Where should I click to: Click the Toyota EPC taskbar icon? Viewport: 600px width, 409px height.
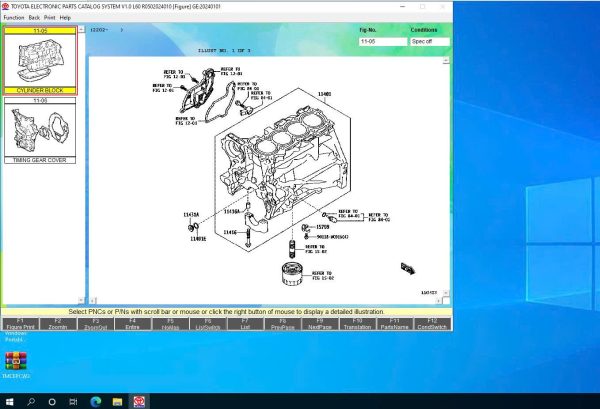coord(139,402)
